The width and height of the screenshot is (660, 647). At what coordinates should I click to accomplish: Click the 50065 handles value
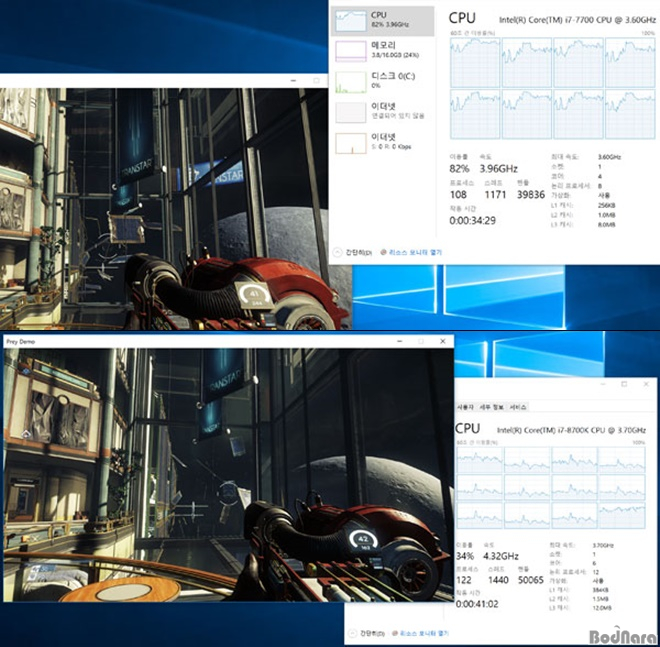coord(531,580)
